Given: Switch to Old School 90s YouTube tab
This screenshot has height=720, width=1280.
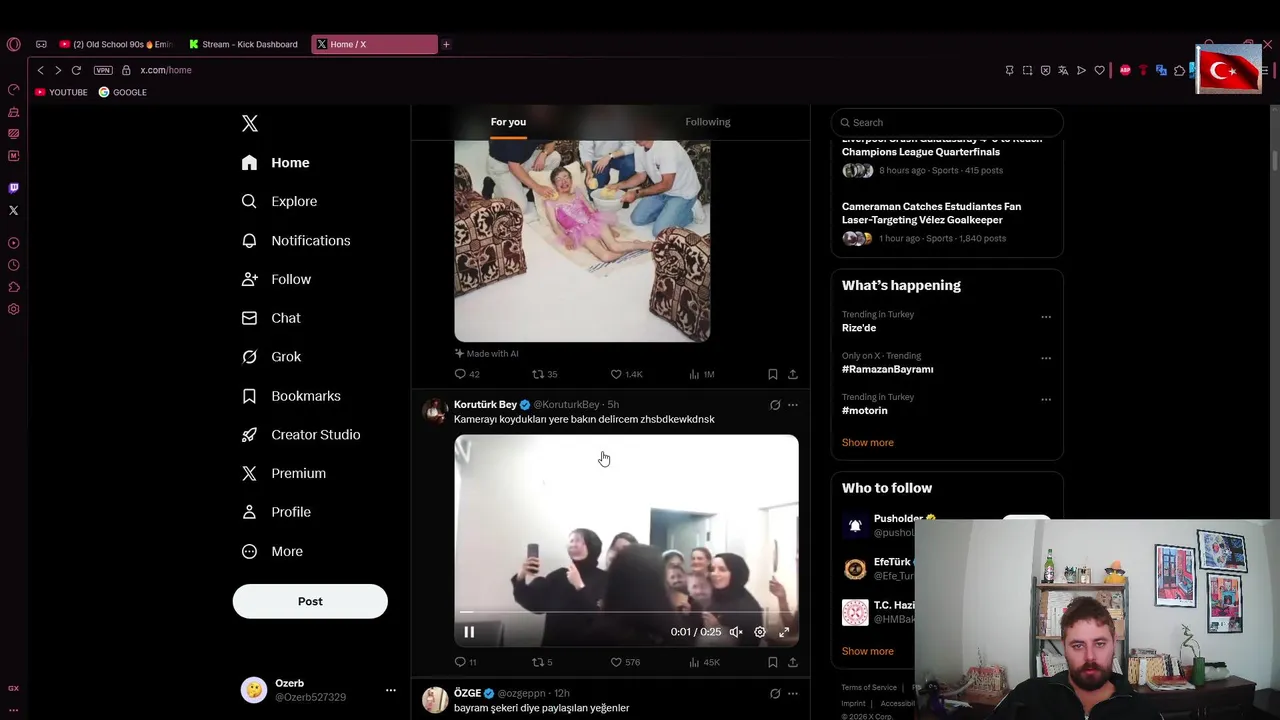Looking at the screenshot, I should coord(115,44).
